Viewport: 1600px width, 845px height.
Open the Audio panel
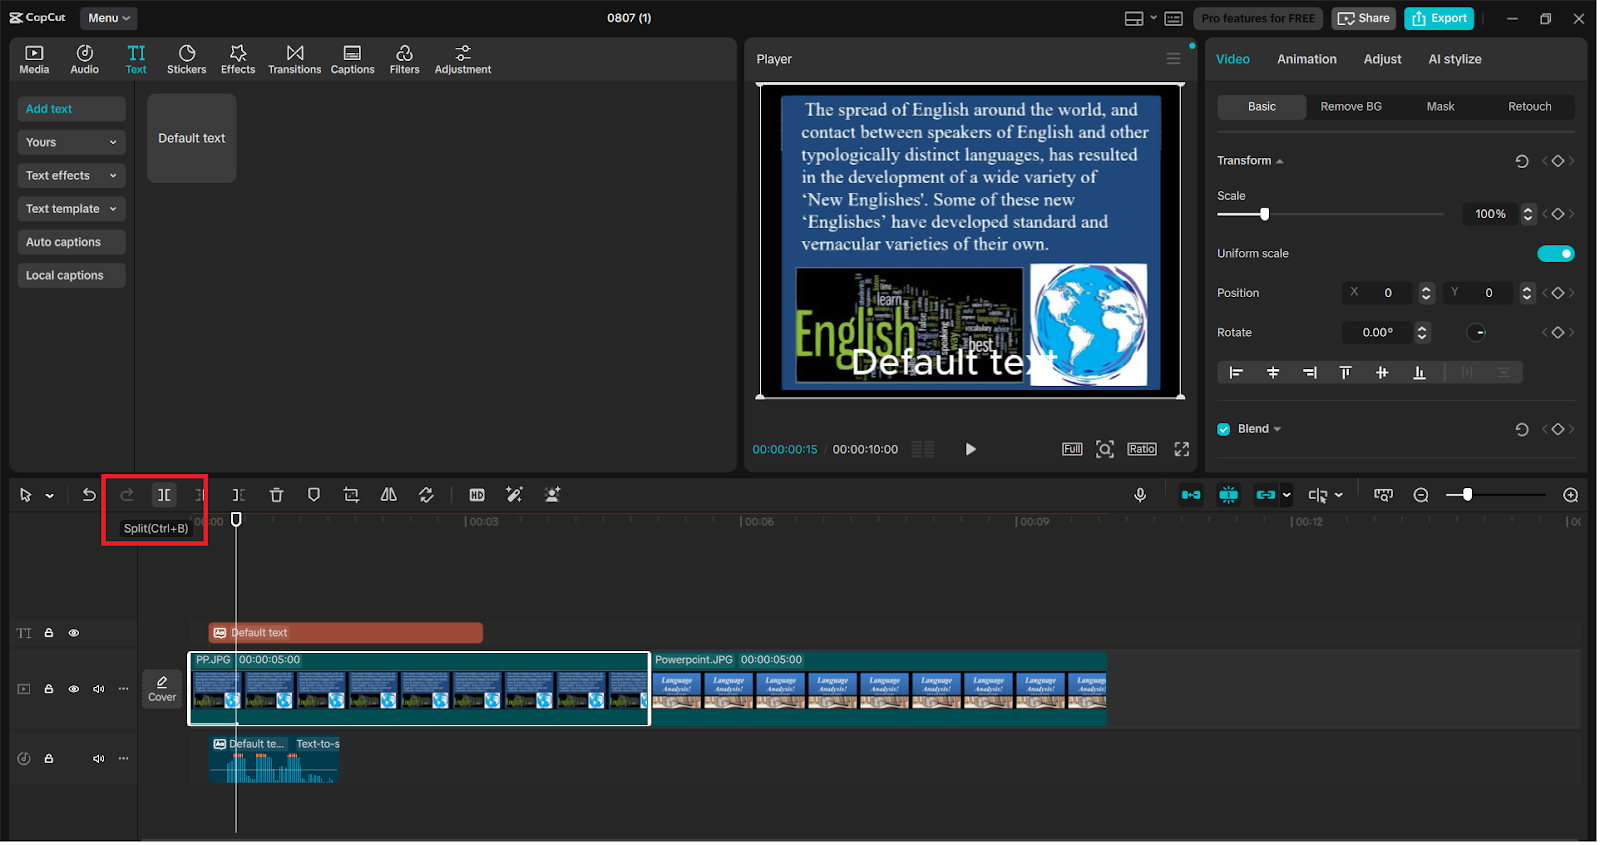click(x=85, y=59)
